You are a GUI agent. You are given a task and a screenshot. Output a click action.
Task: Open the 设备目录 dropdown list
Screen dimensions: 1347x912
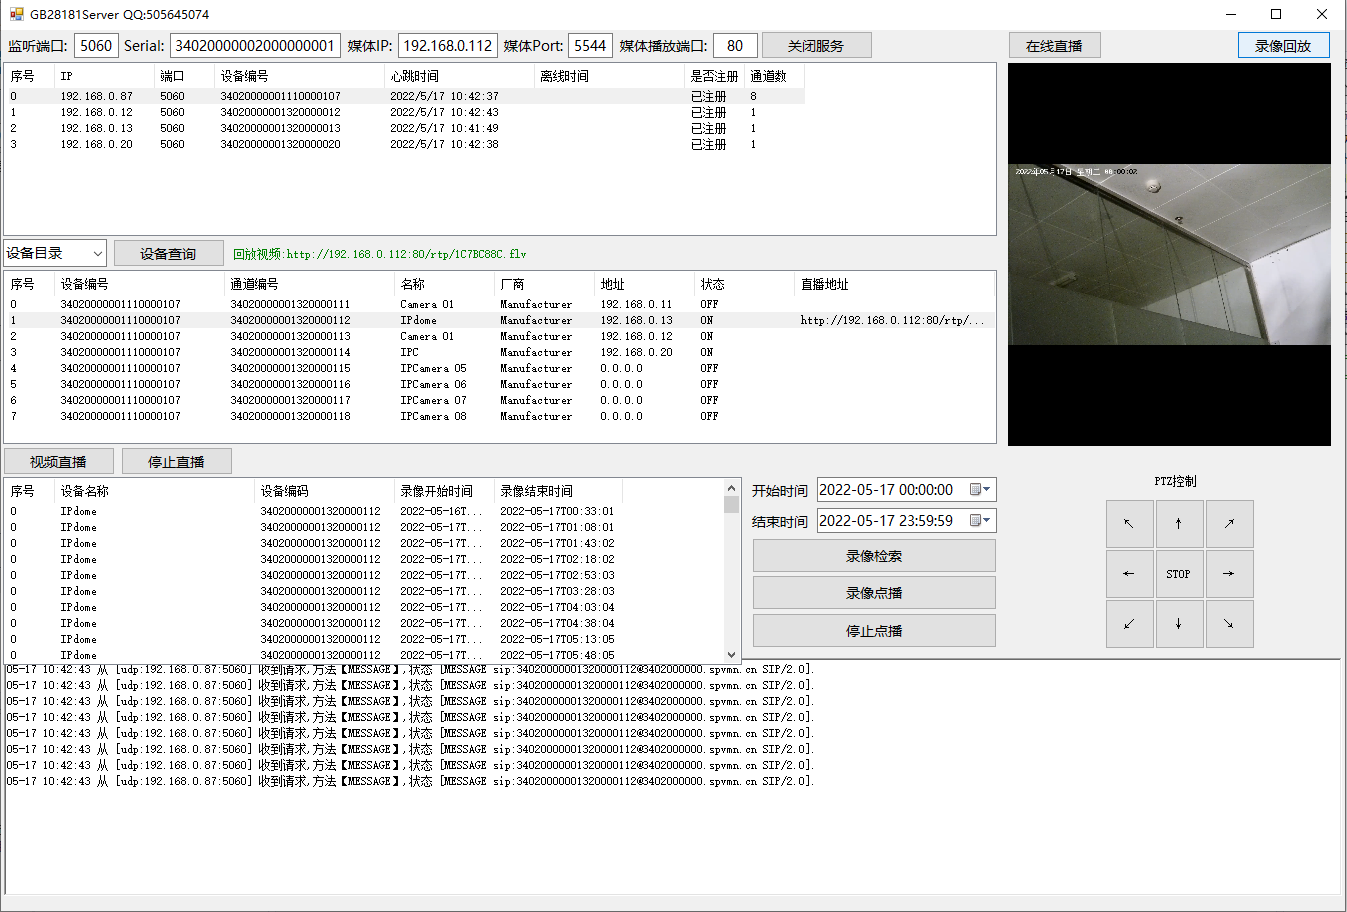click(98, 253)
